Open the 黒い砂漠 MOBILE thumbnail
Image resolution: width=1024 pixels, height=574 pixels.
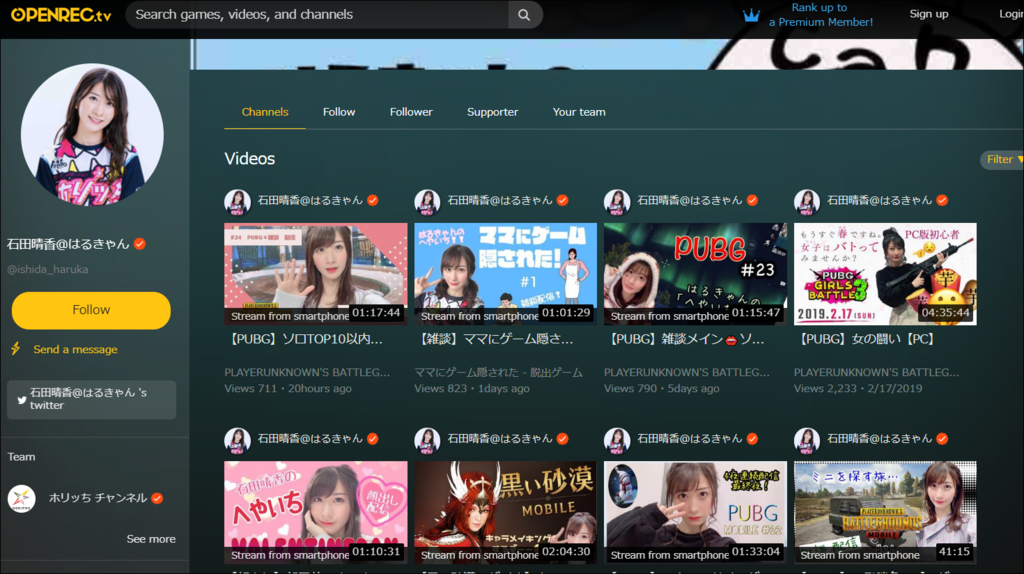tap(505, 513)
